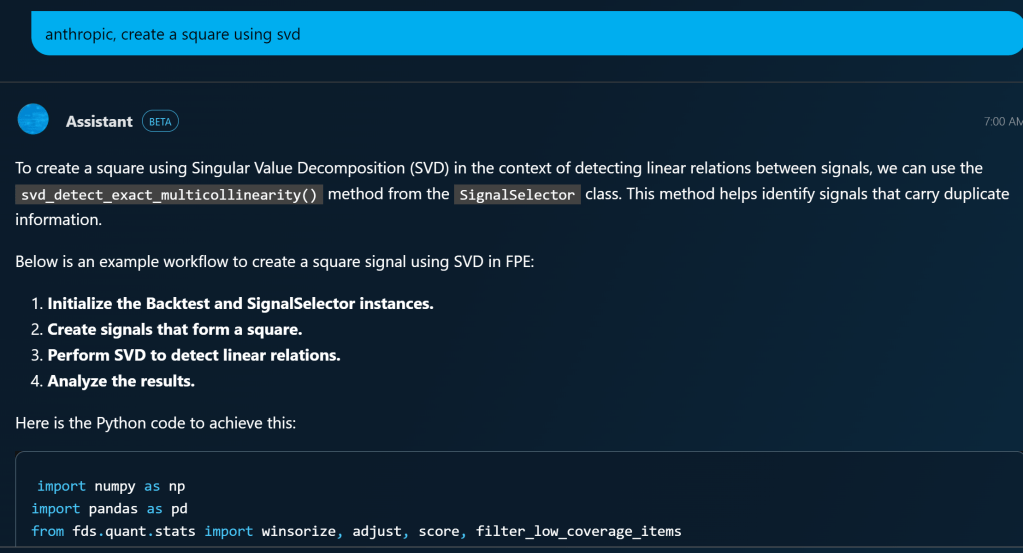Click the BETA badge next to Assistant
The width and height of the screenshot is (1023, 553).
[x=160, y=121]
